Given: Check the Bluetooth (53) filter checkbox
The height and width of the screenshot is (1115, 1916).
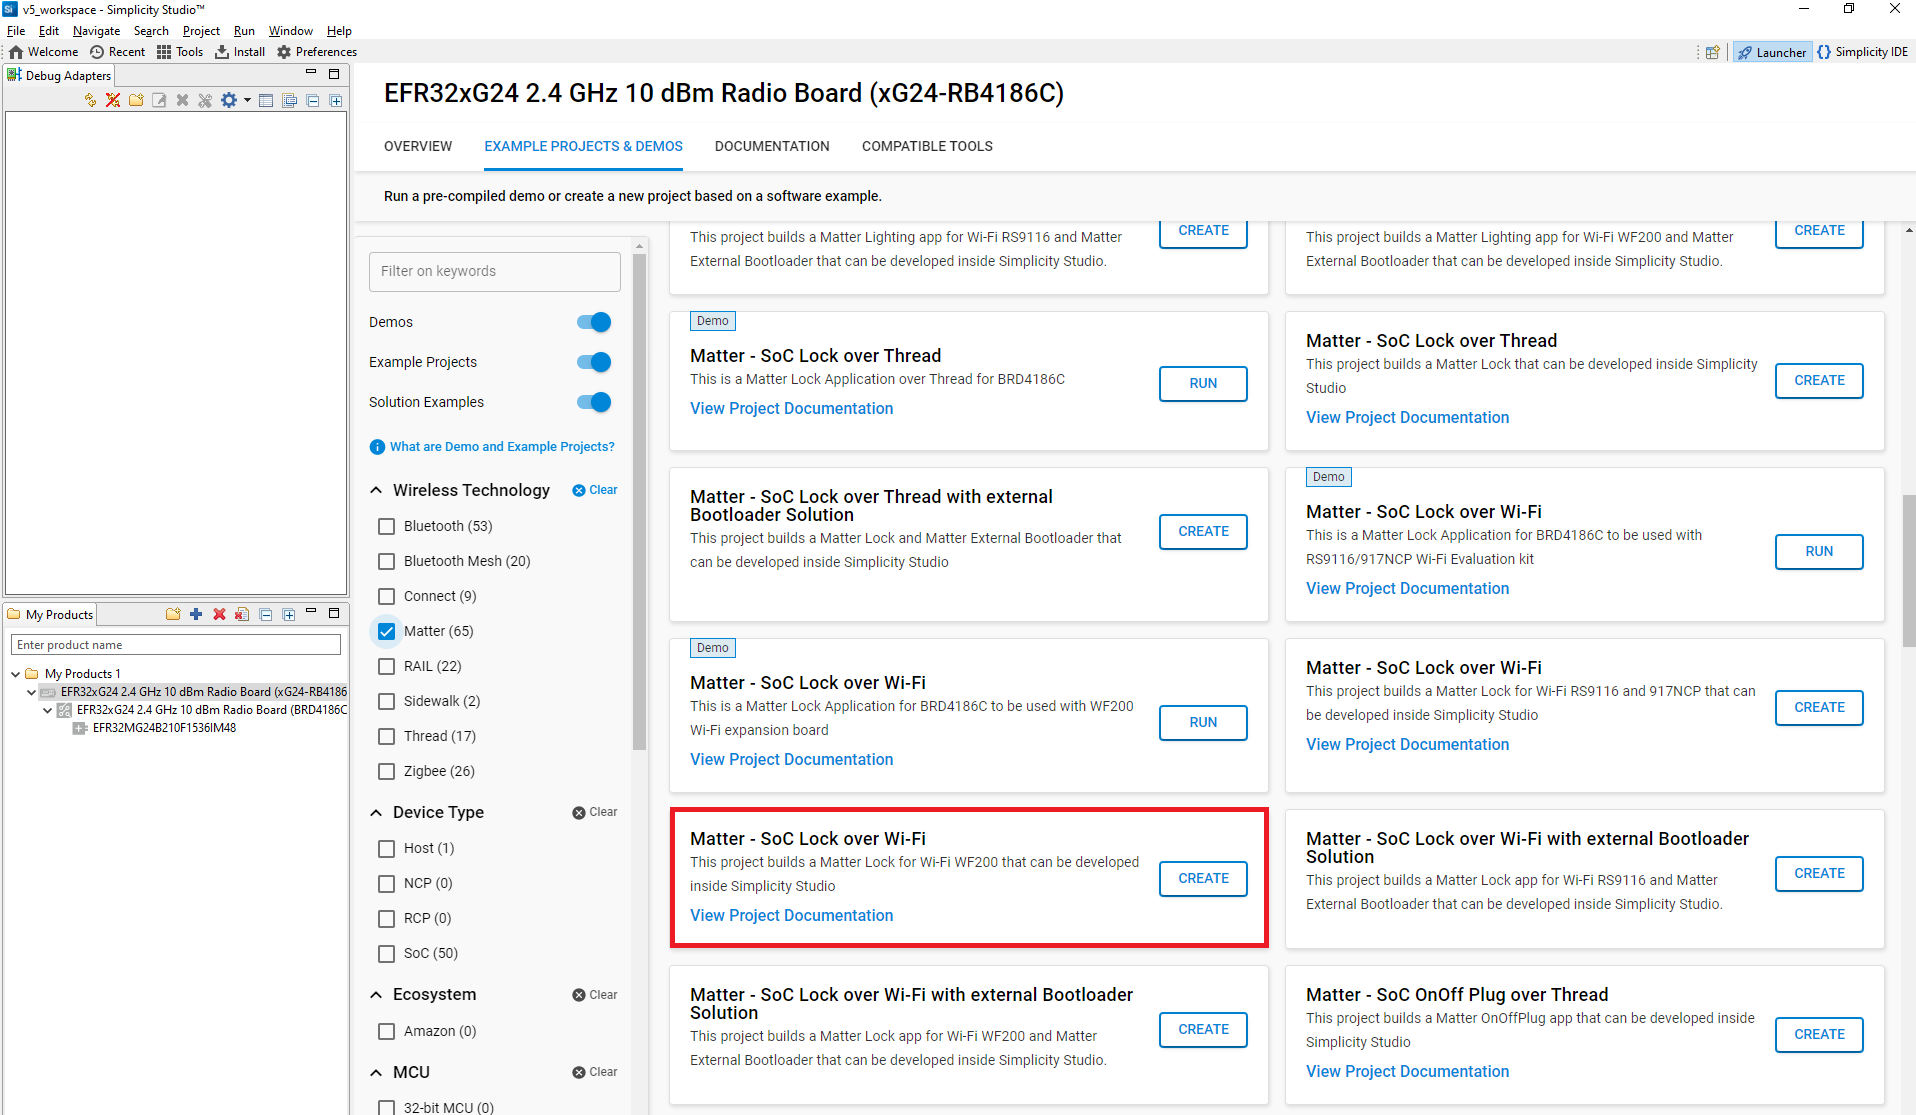Looking at the screenshot, I should click(x=386, y=526).
